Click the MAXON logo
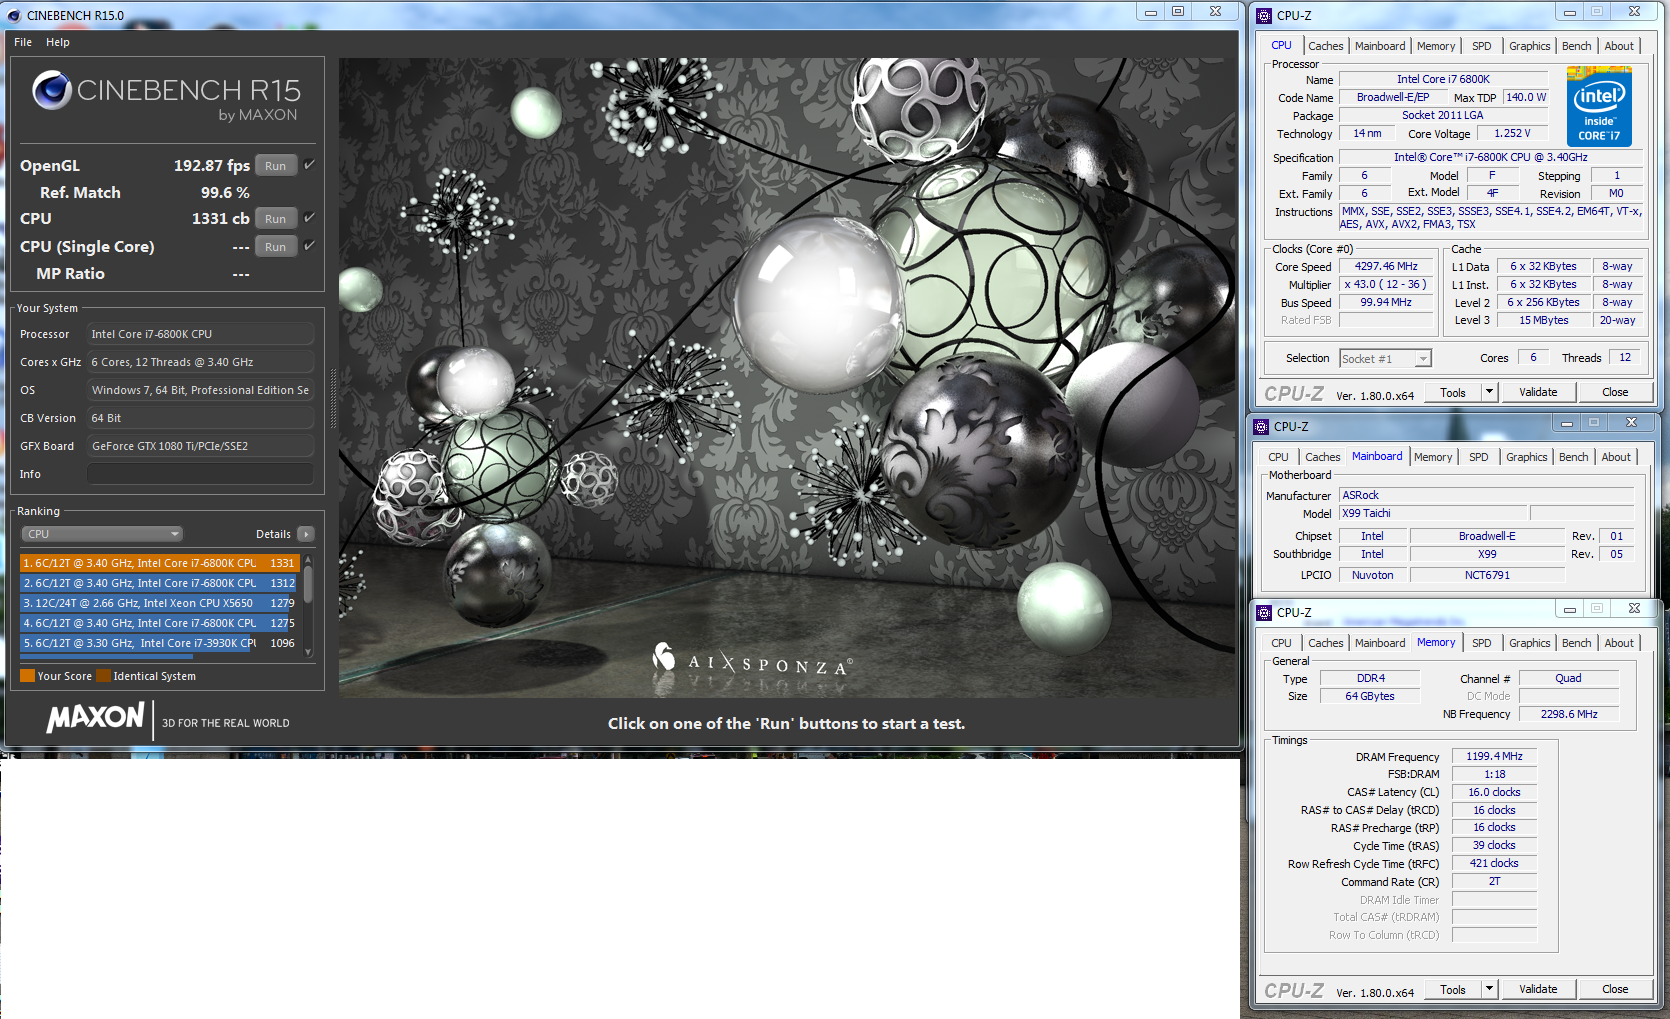This screenshot has height=1019, width=1670. [x=96, y=717]
